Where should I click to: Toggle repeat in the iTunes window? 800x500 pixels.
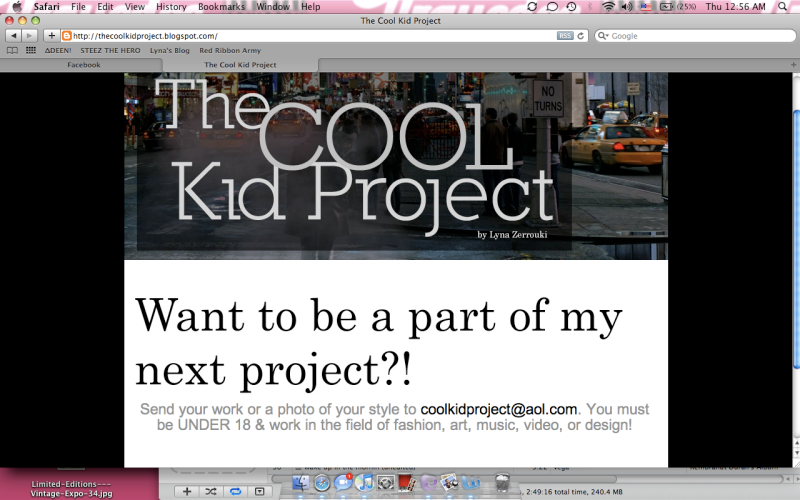tap(235, 491)
